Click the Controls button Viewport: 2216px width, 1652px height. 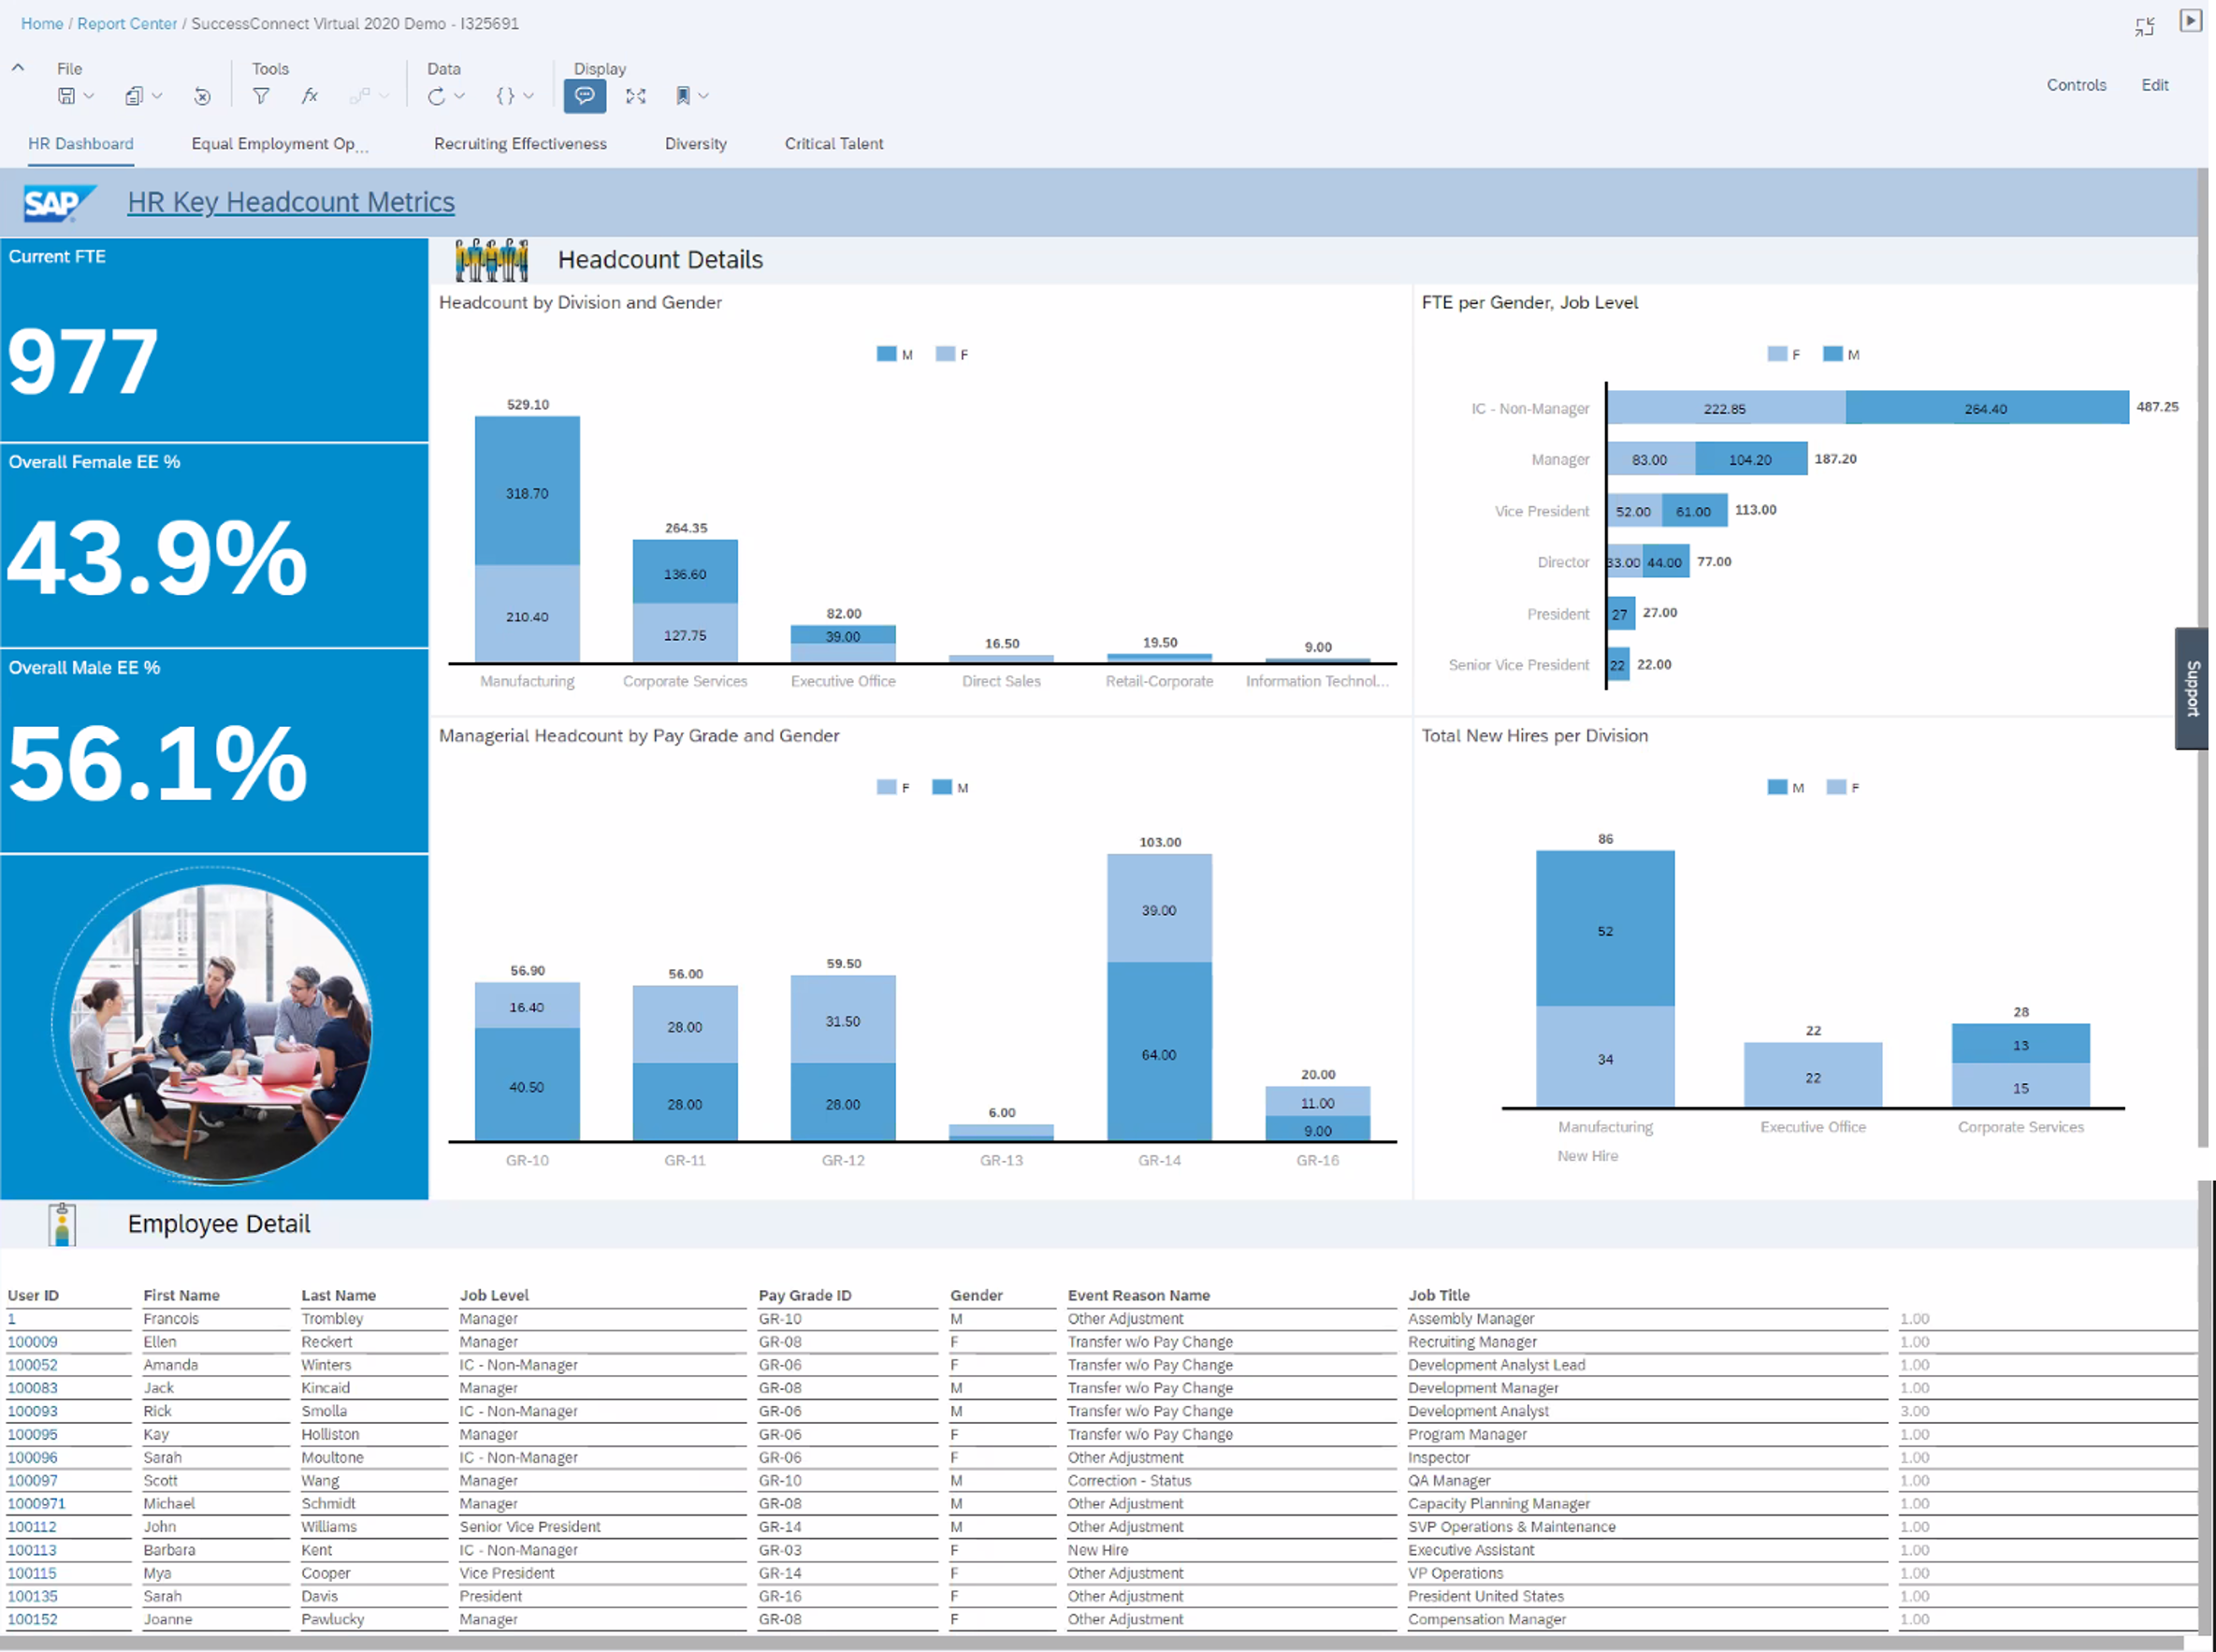[2077, 85]
